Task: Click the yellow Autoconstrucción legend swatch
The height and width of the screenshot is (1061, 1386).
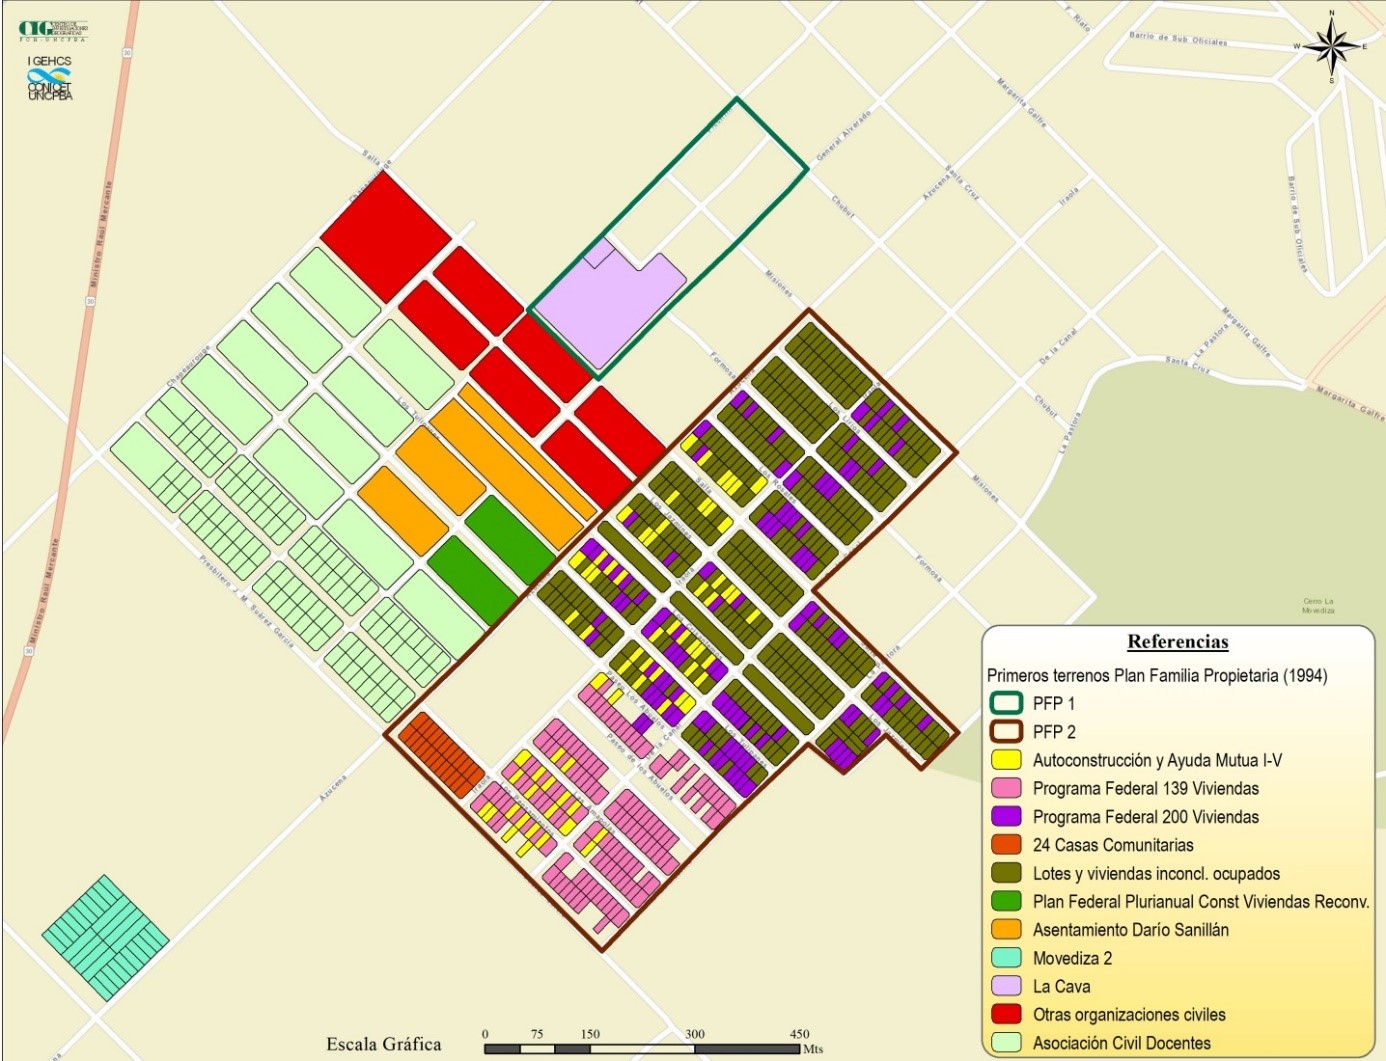Action: tap(1006, 760)
